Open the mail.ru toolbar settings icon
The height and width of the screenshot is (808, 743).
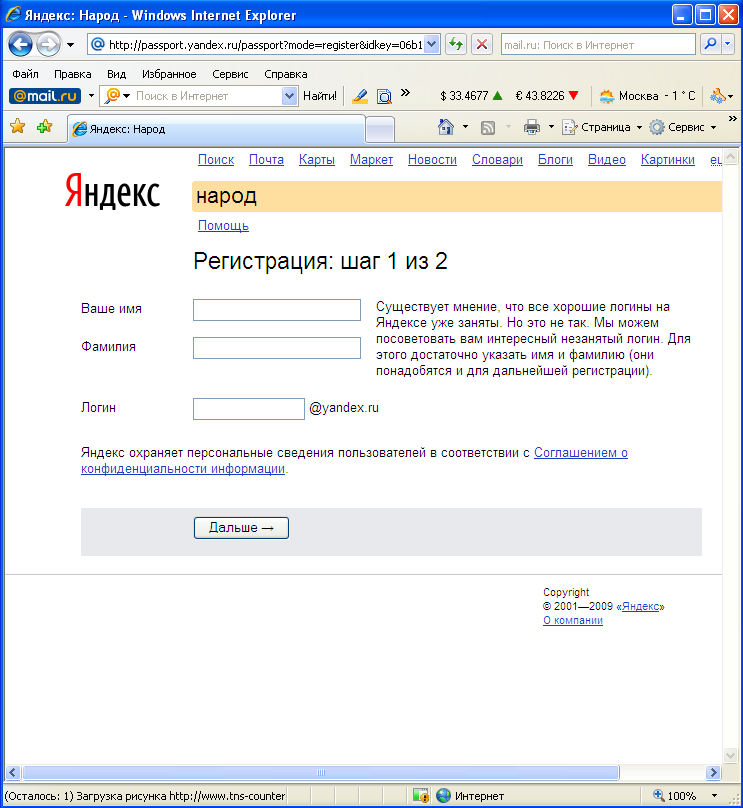[x=718, y=96]
